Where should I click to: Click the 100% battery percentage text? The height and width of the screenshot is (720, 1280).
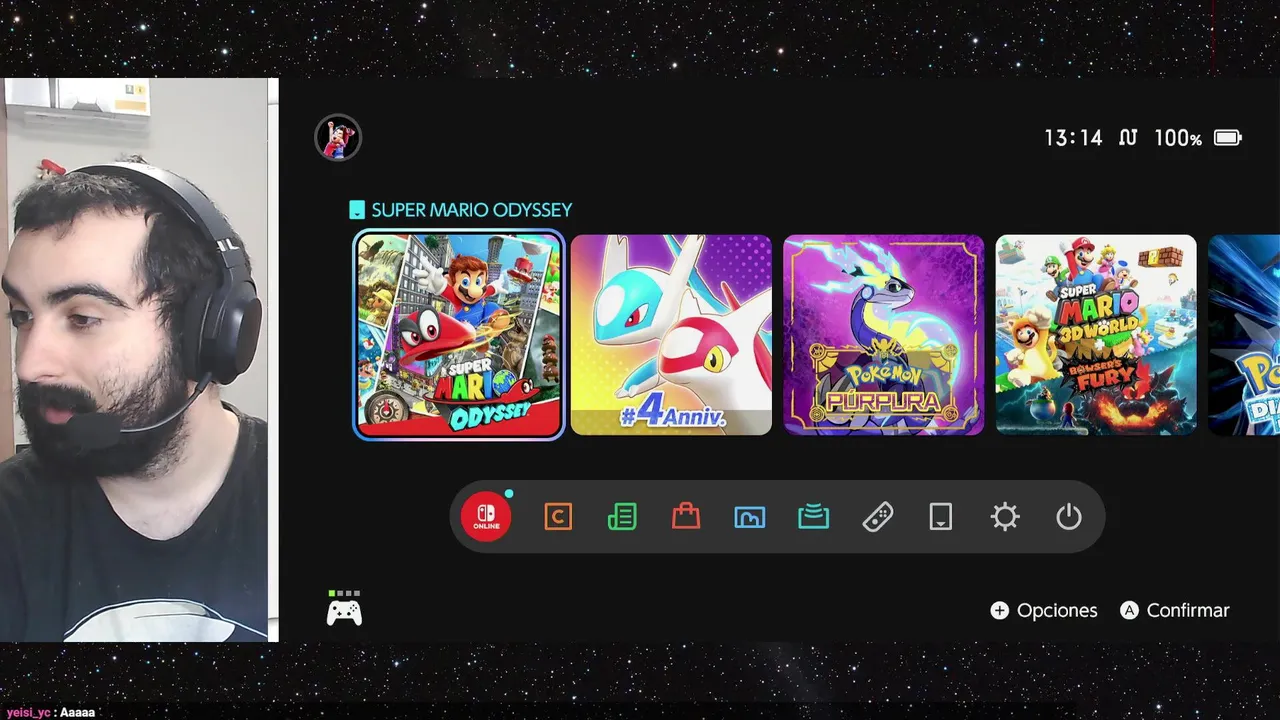[x=1178, y=138]
